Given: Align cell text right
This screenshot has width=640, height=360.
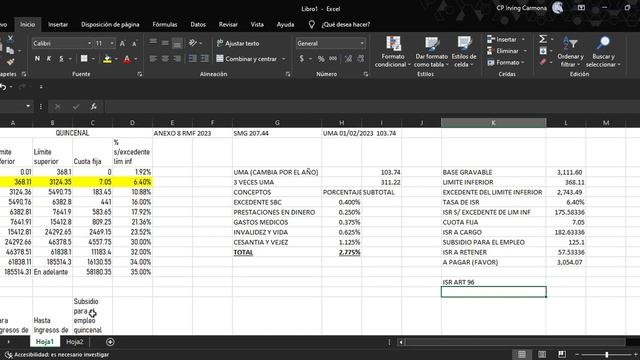Looking at the screenshot, I should coord(177,59).
